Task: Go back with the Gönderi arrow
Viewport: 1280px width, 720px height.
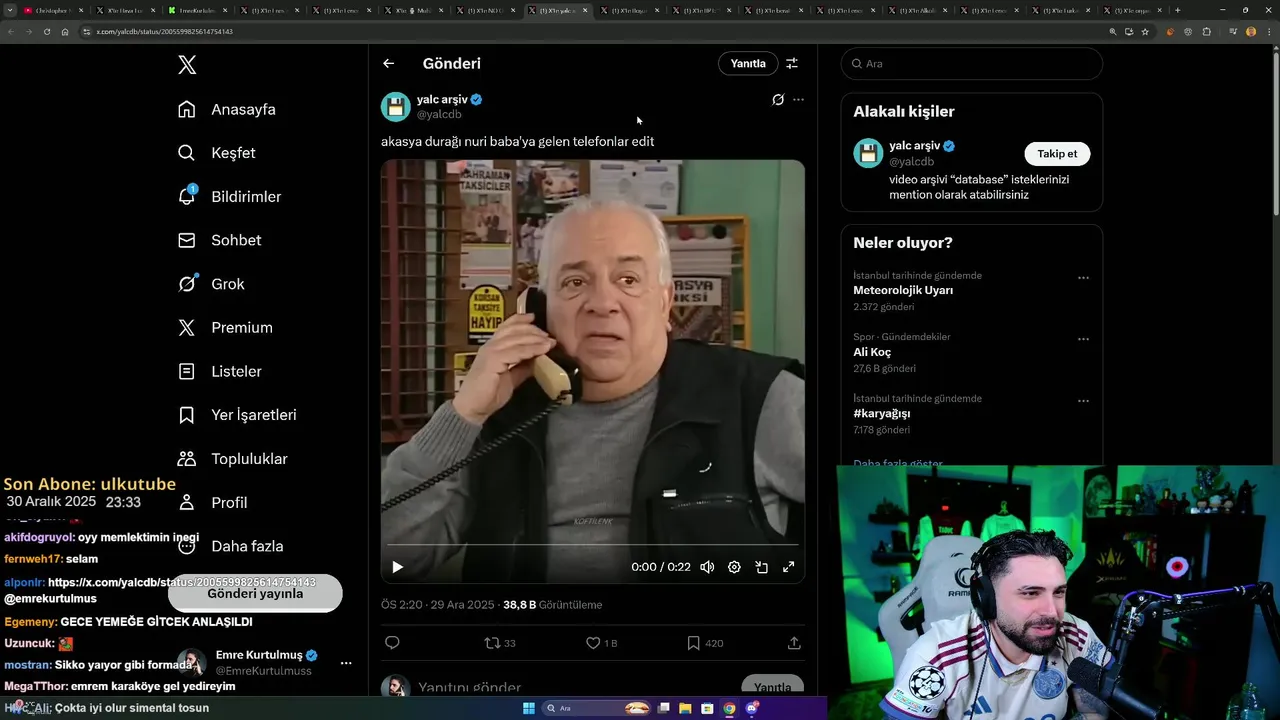Action: pos(389,63)
